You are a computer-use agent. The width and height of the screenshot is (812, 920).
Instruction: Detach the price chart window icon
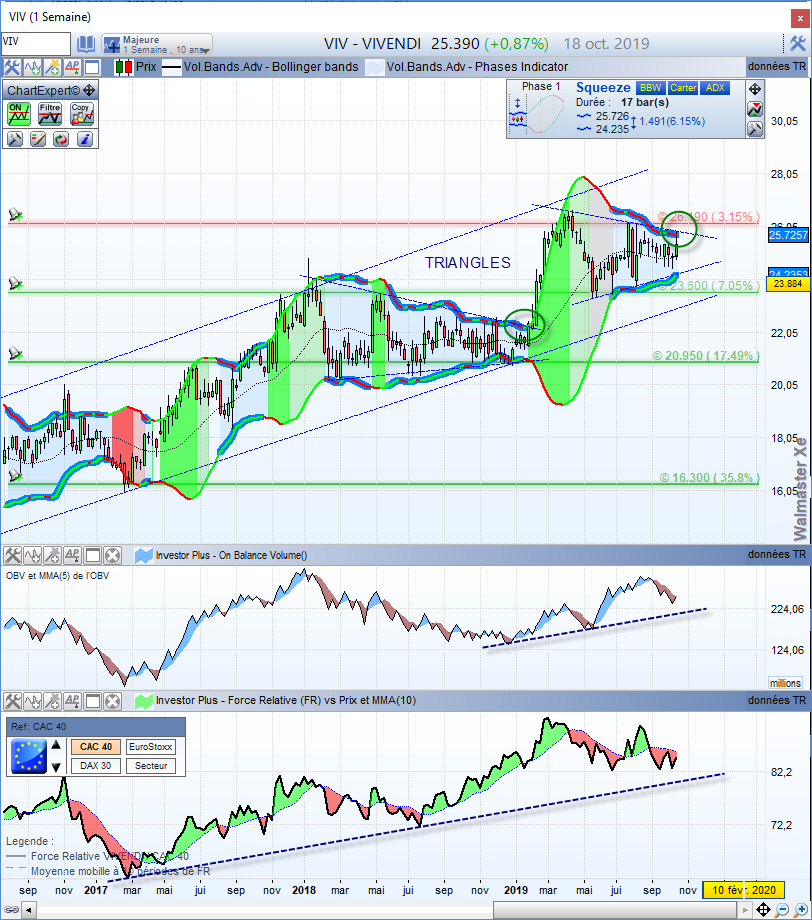pyautogui.click(x=92, y=67)
